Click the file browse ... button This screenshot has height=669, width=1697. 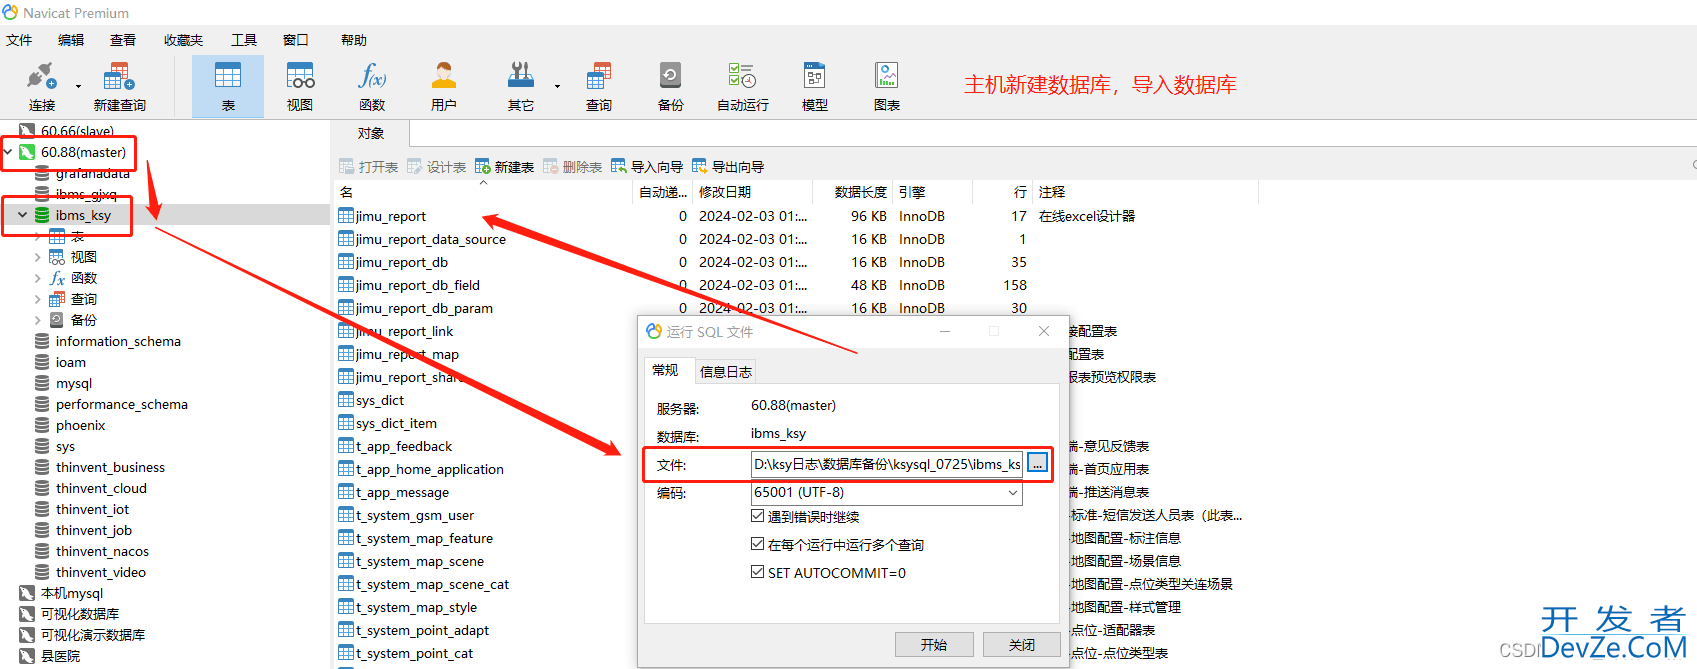pyautogui.click(x=1037, y=463)
